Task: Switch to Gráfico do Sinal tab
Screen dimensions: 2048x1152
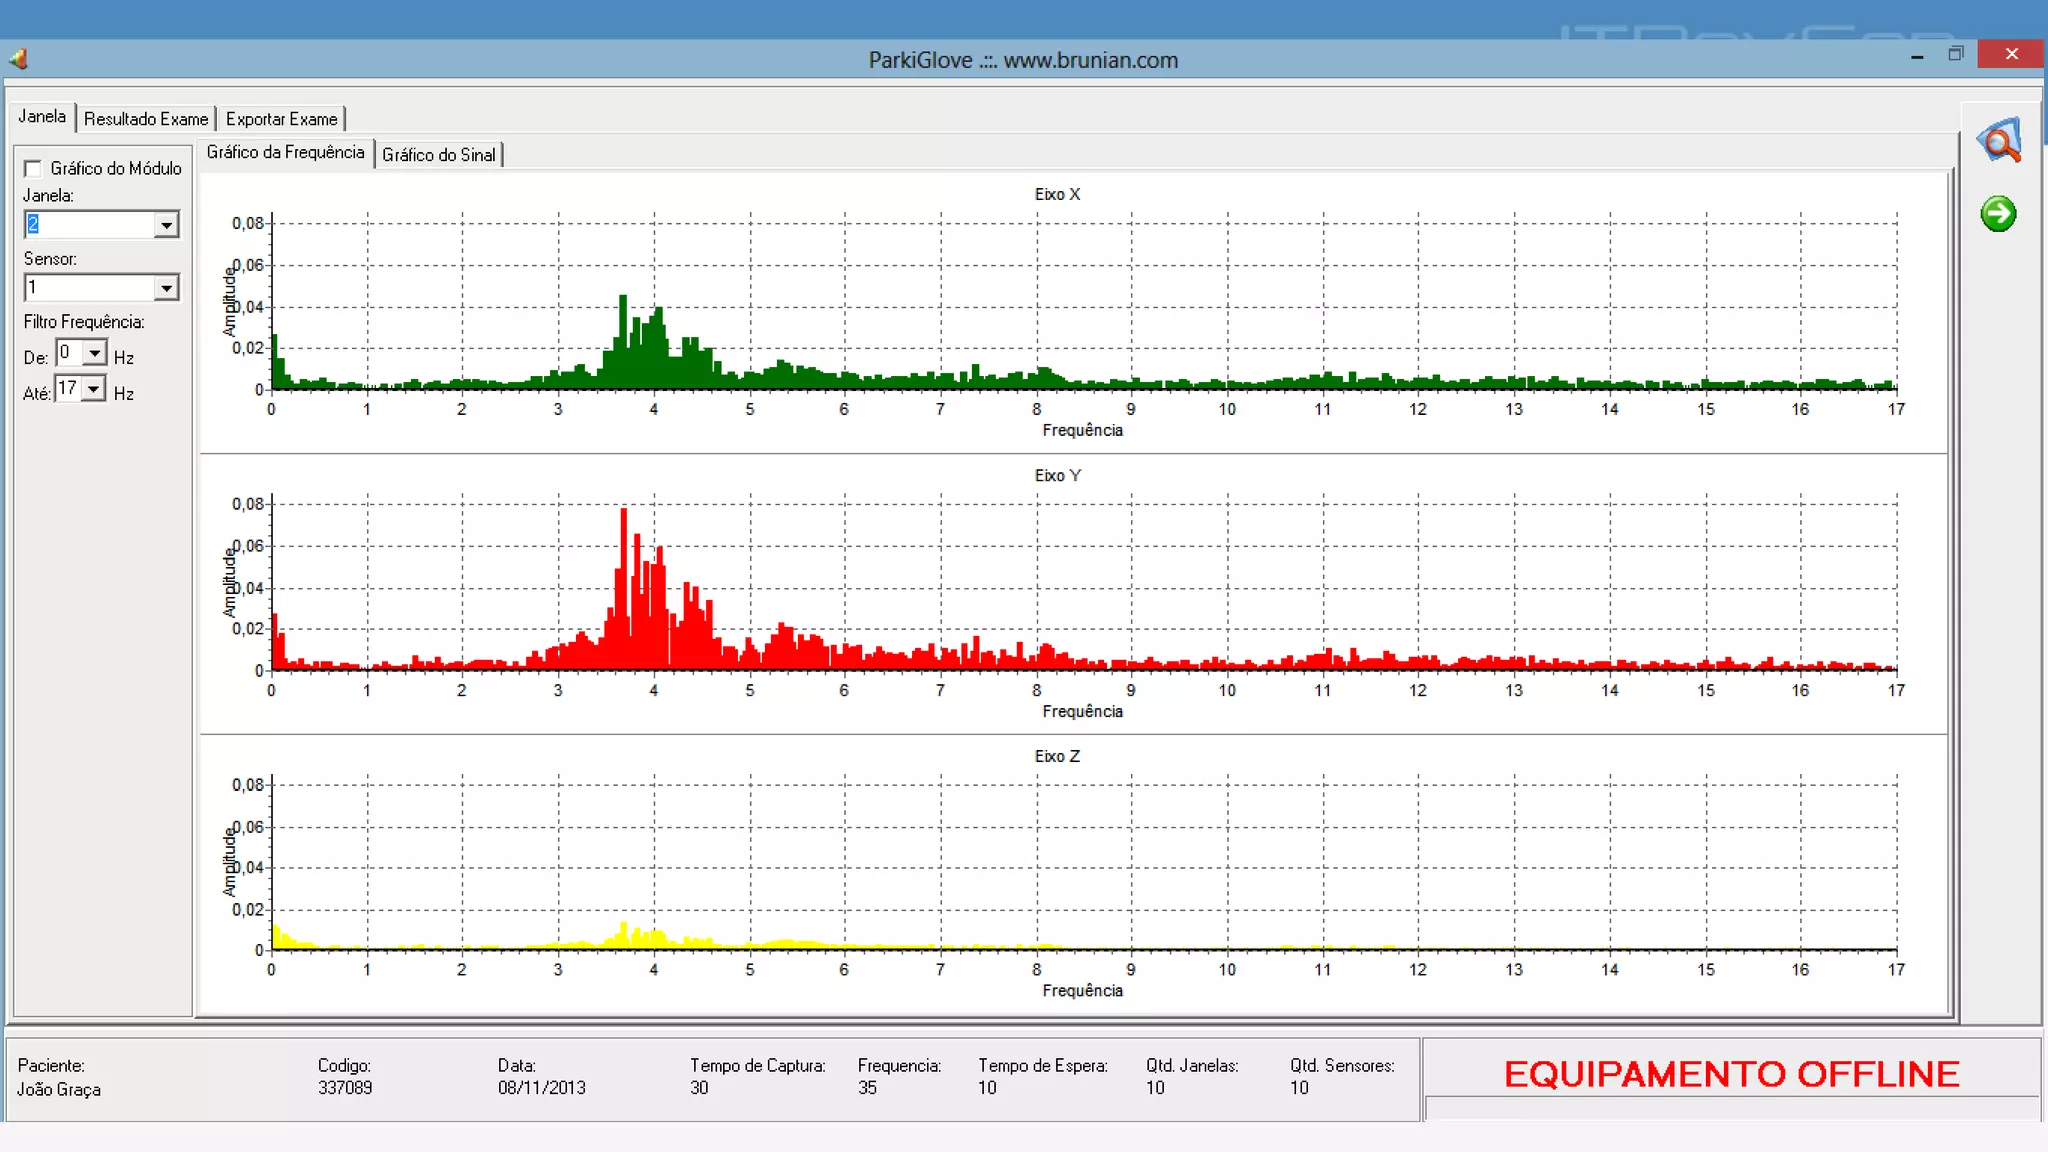Action: [438, 155]
